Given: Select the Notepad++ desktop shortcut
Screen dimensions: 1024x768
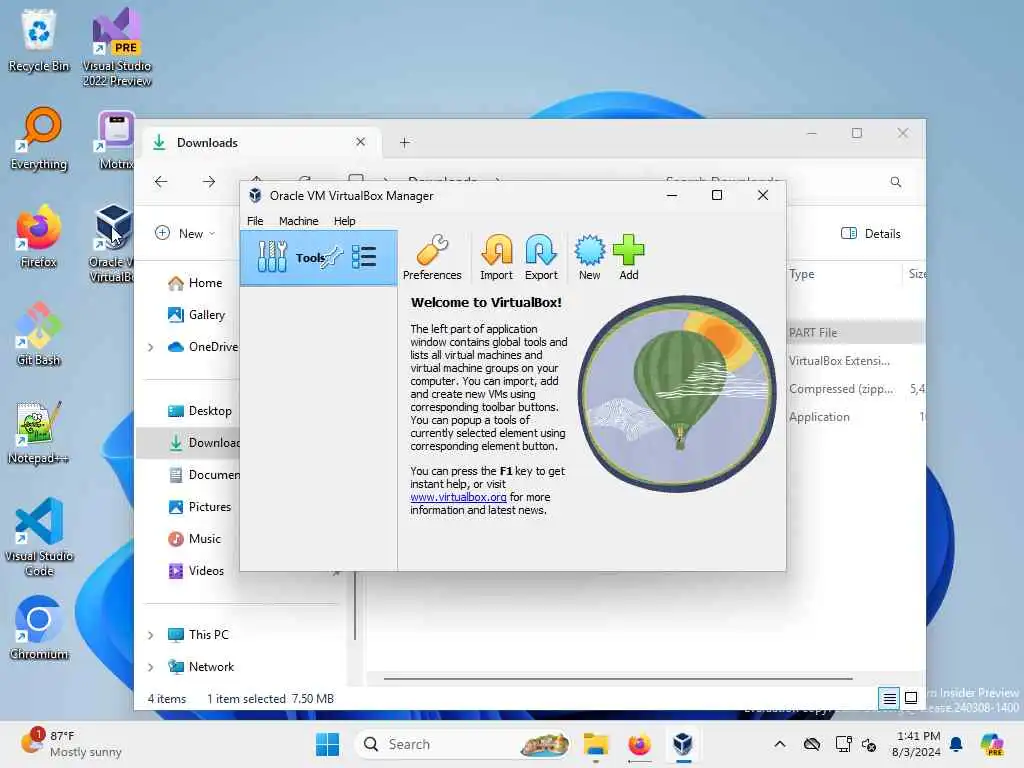Looking at the screenshot, I should click(x=39, y=433).
